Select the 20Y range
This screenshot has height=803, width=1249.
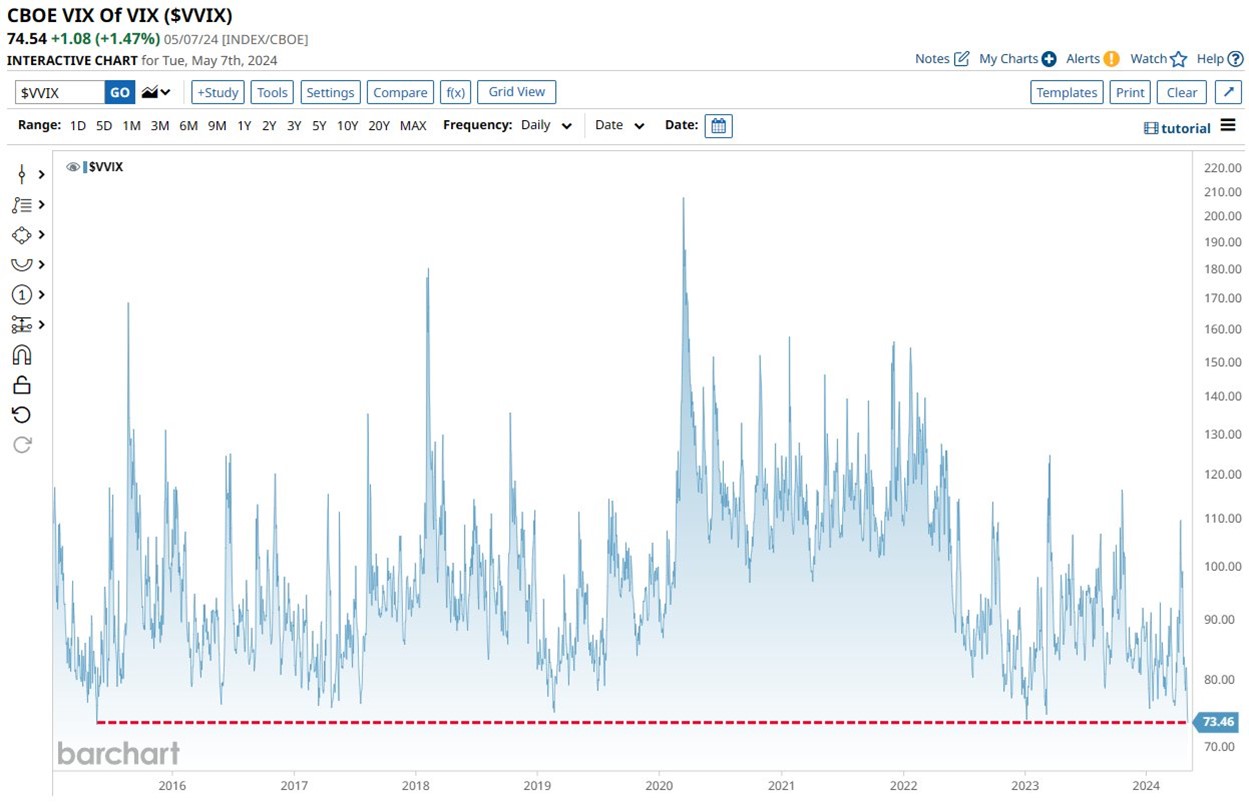pos(379,126)
